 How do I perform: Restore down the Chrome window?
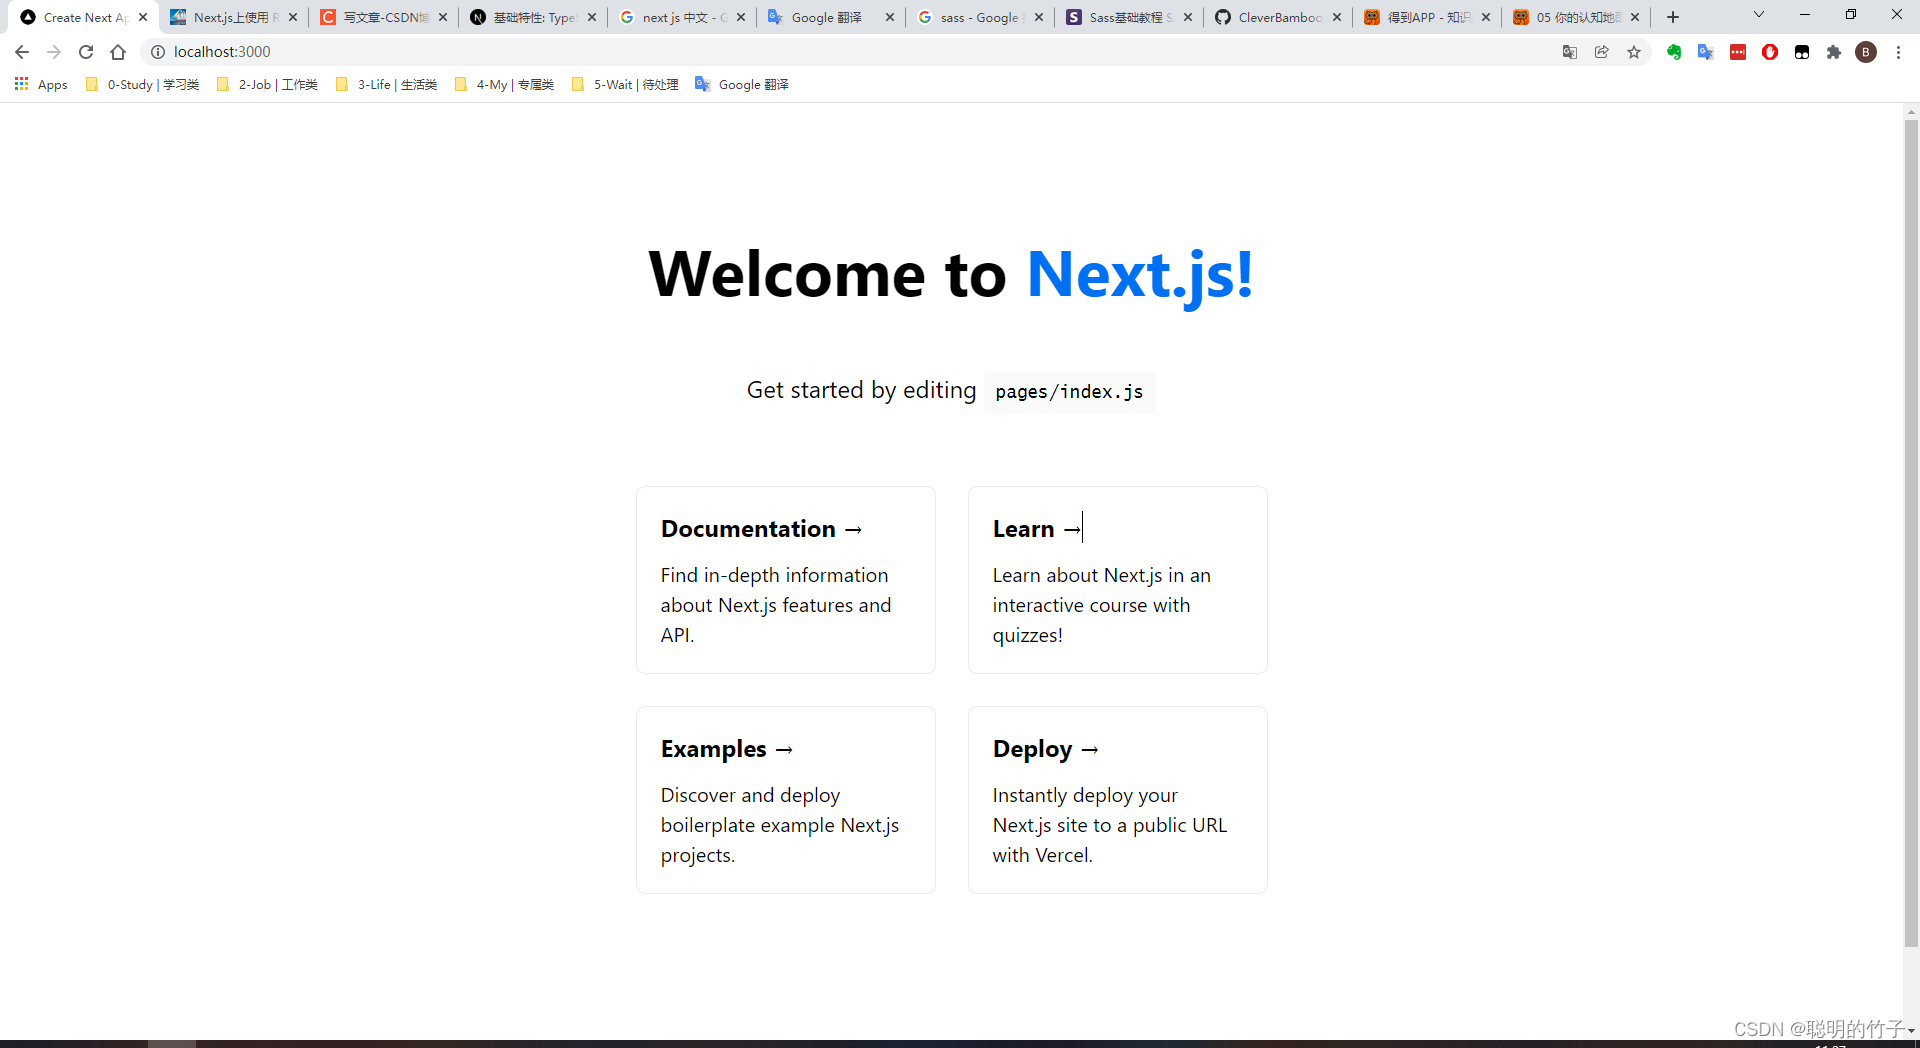coord(1851,15)
